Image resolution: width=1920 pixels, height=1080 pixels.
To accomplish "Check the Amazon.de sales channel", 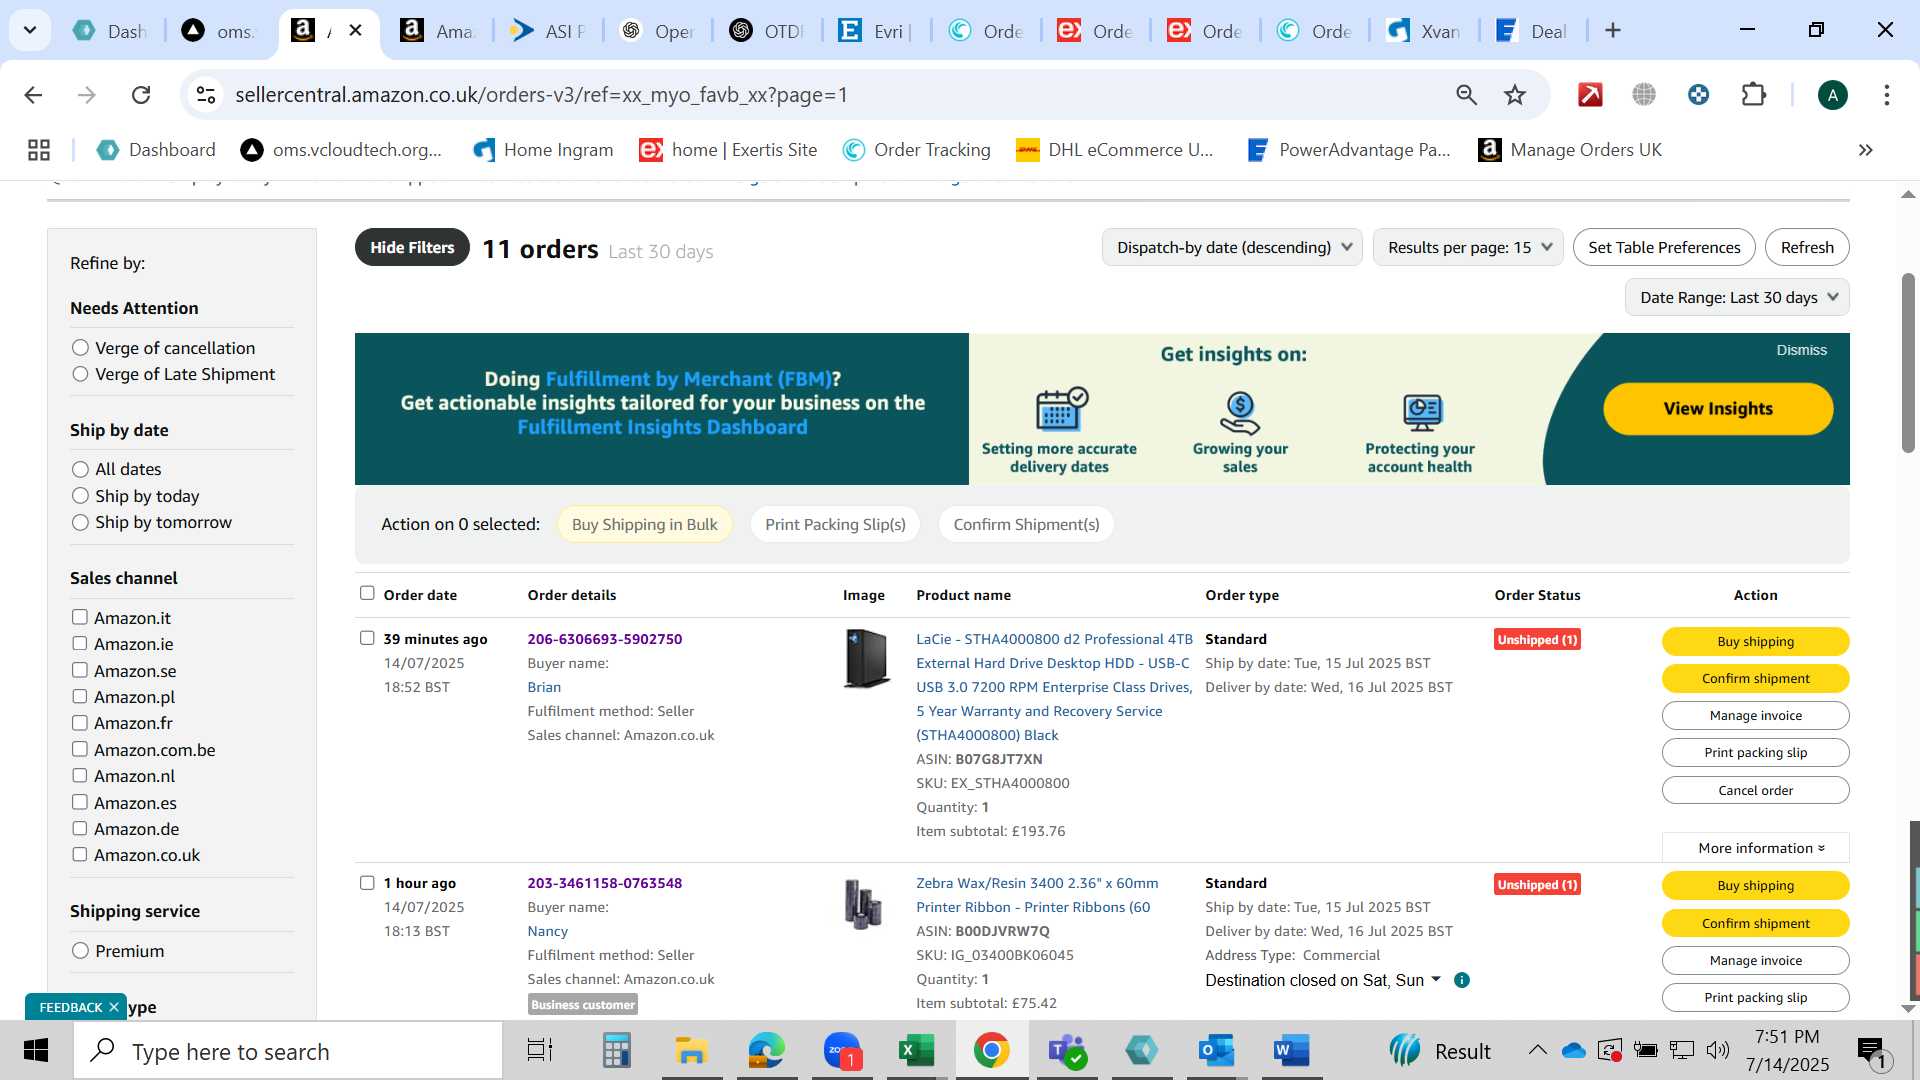I will click(80, 828).
